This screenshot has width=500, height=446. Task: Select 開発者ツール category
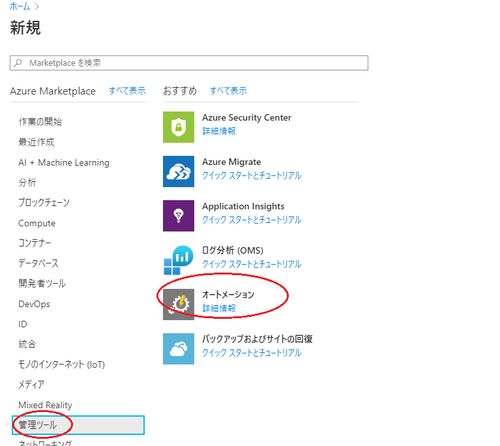click(x=42, y=284)
